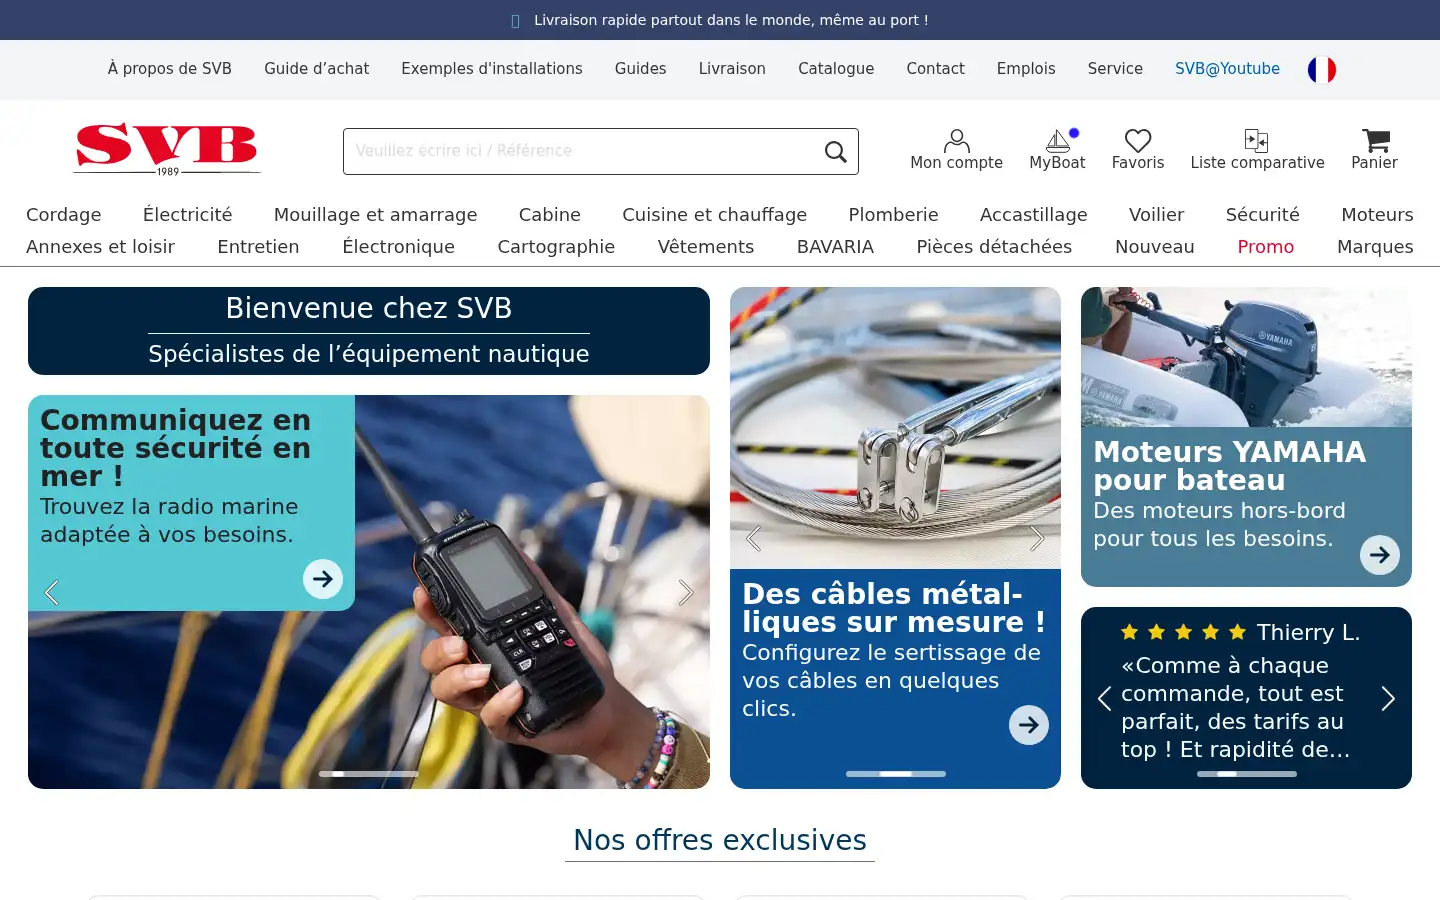Screen dimensions: 1440x900
Task: Go to previous slide in radio banner
Action: (52, 592)
